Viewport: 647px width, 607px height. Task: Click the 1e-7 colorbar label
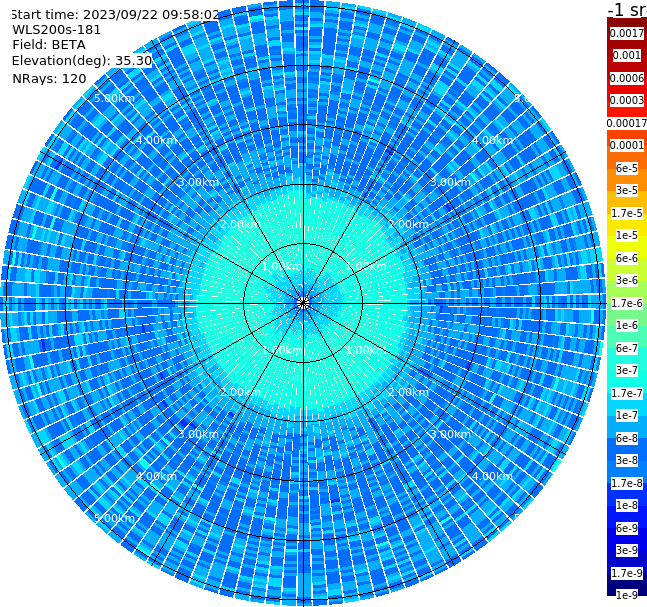627,415
